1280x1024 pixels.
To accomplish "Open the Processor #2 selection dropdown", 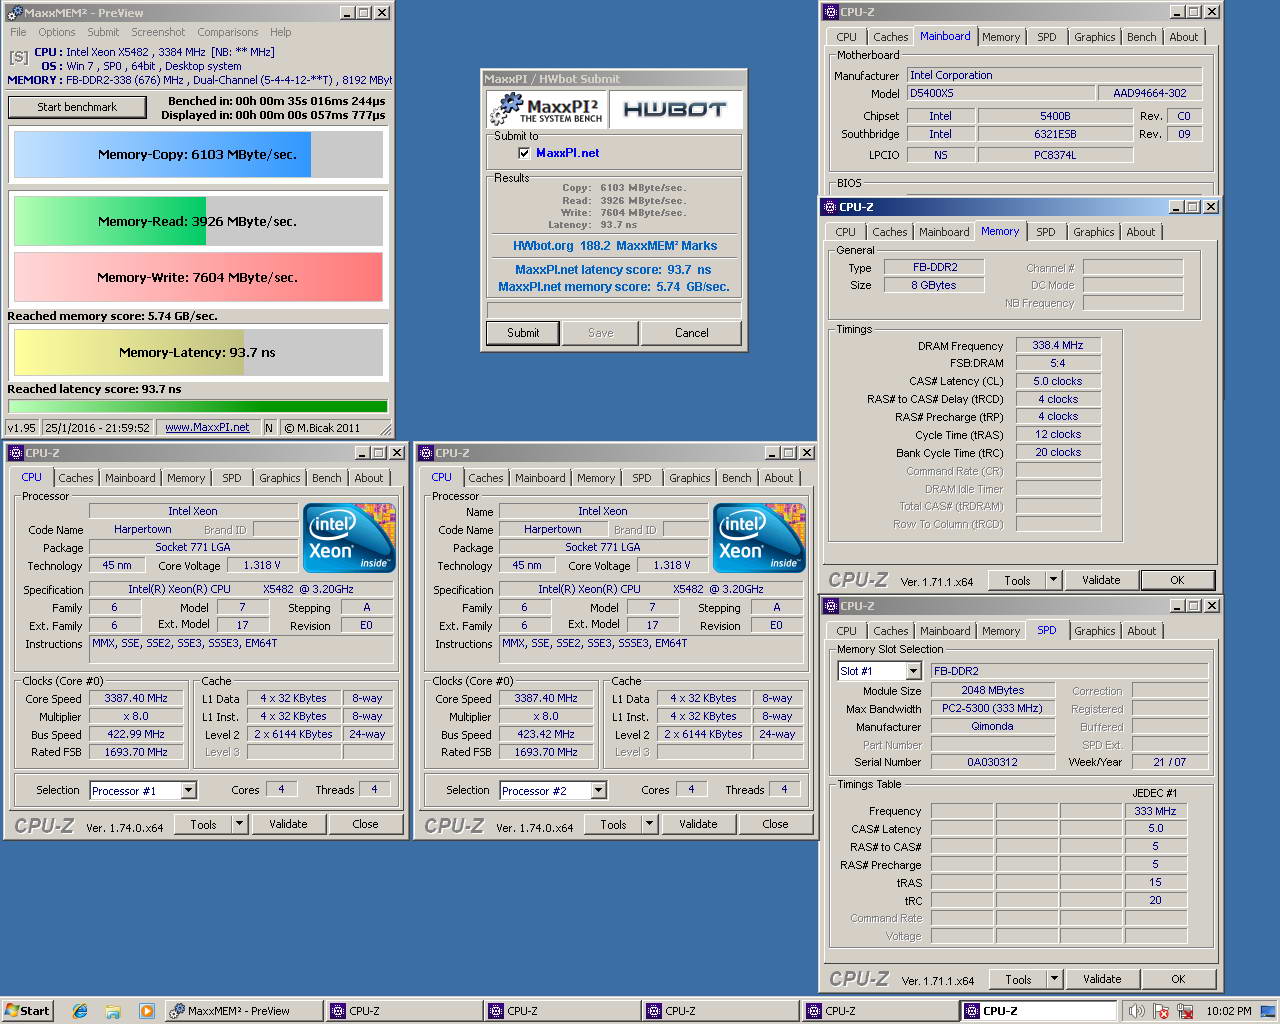I will (599, 791).
